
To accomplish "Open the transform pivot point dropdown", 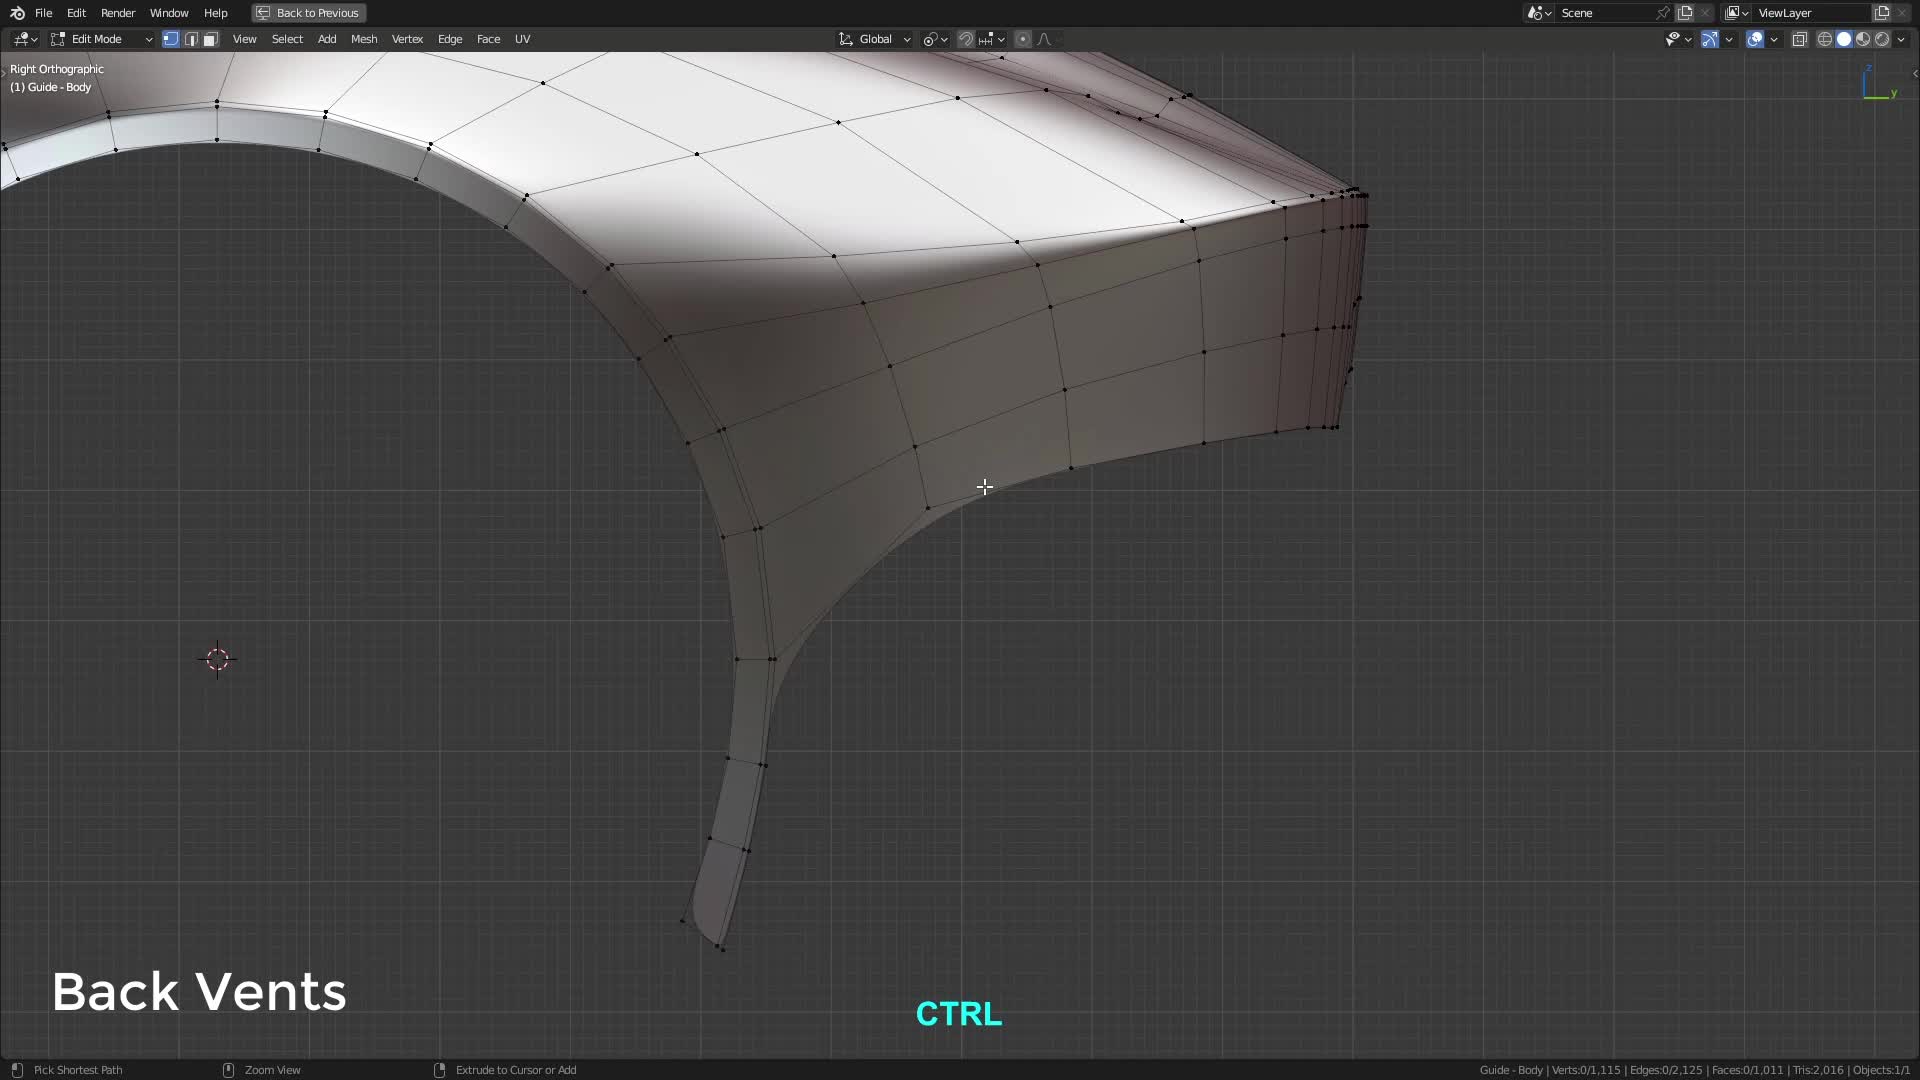I will [935, 39].
